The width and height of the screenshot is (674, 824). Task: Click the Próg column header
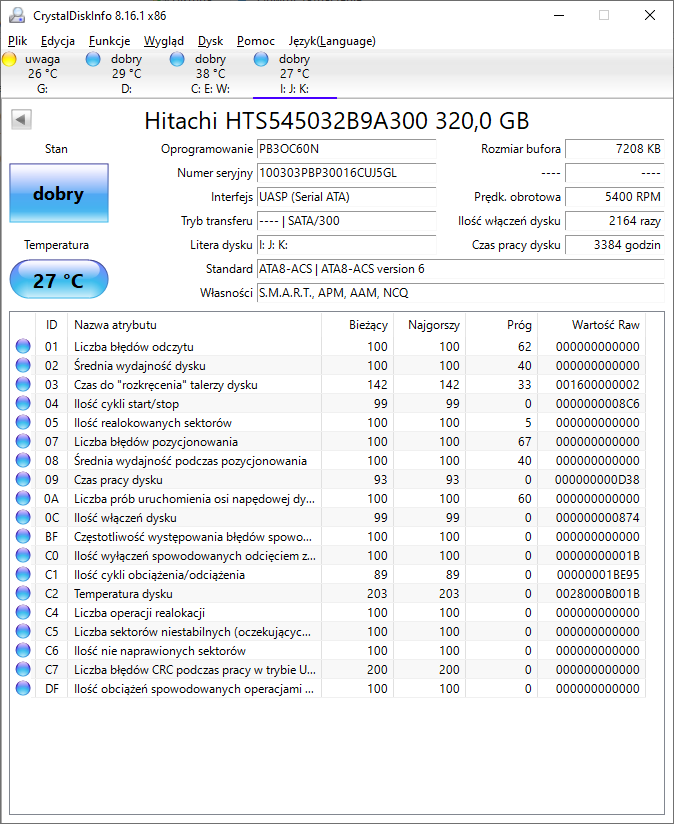502,325
